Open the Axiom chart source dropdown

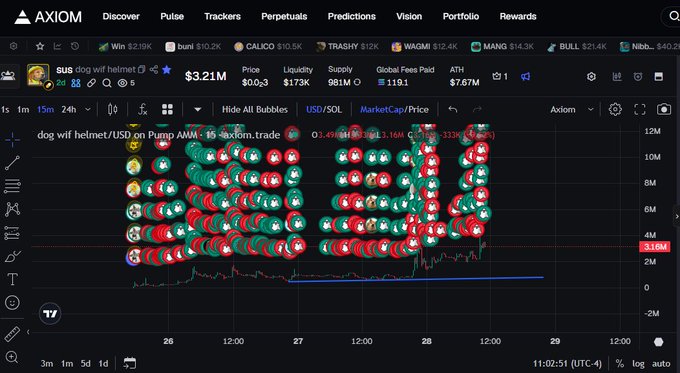(572, 110)
